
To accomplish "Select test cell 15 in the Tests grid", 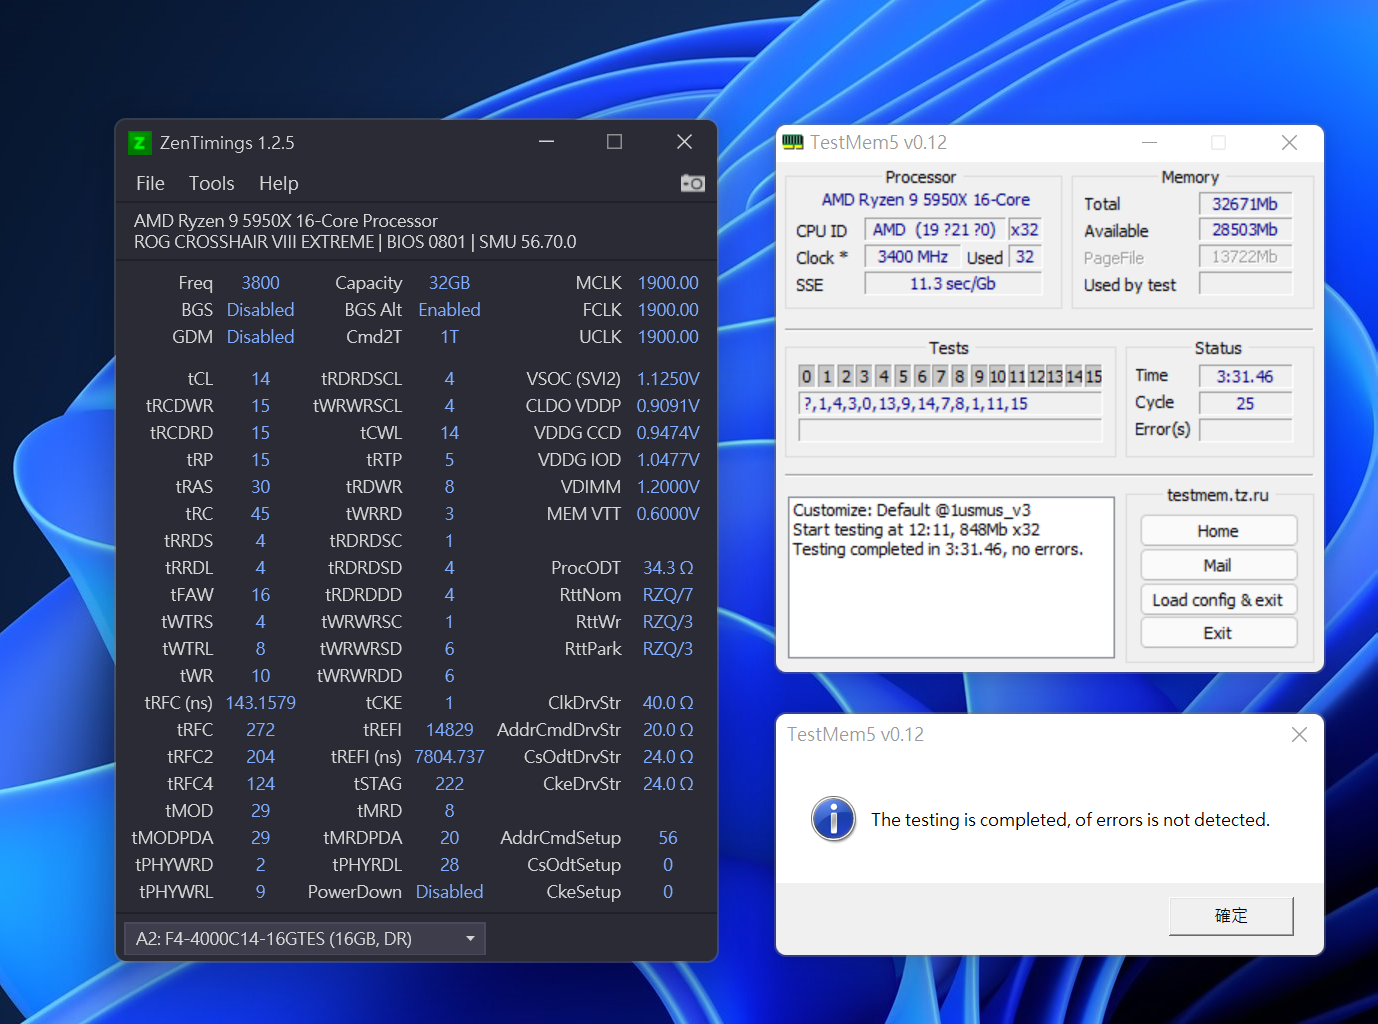I will pyautogui.click(x=1095, y=376).
